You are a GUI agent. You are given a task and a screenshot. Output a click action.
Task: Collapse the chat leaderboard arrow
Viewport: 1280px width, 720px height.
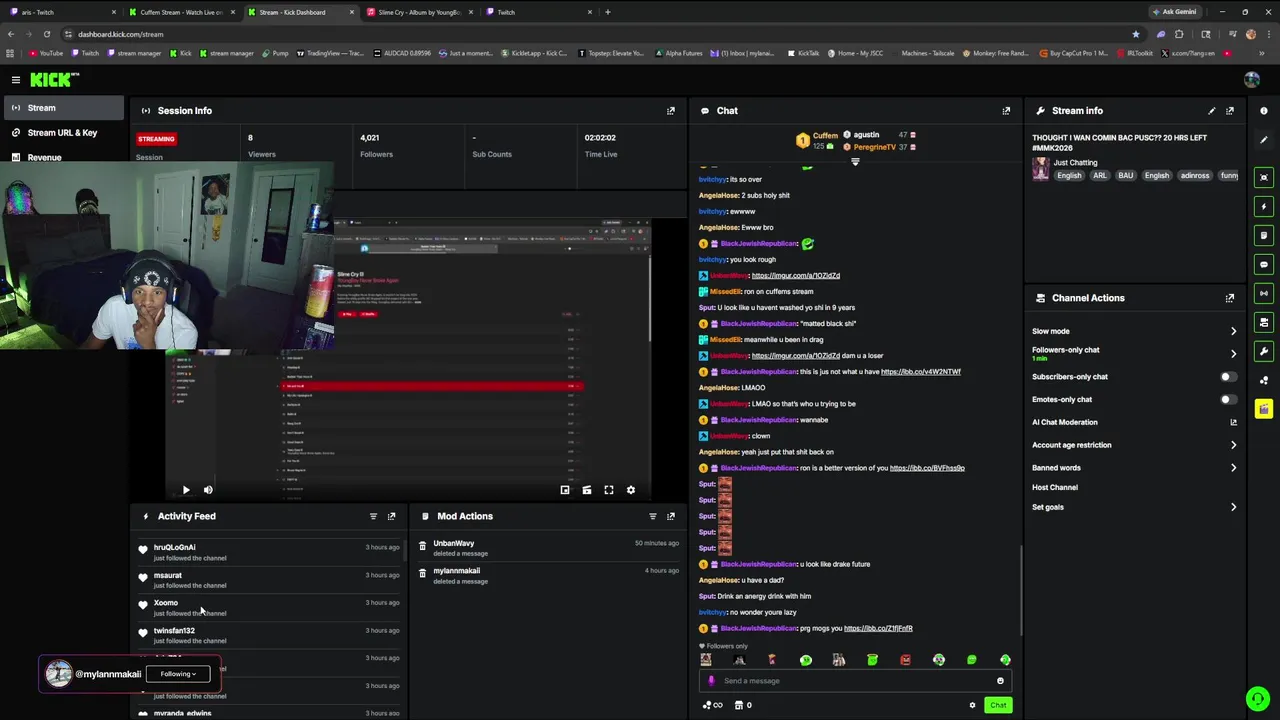[855, 161]
